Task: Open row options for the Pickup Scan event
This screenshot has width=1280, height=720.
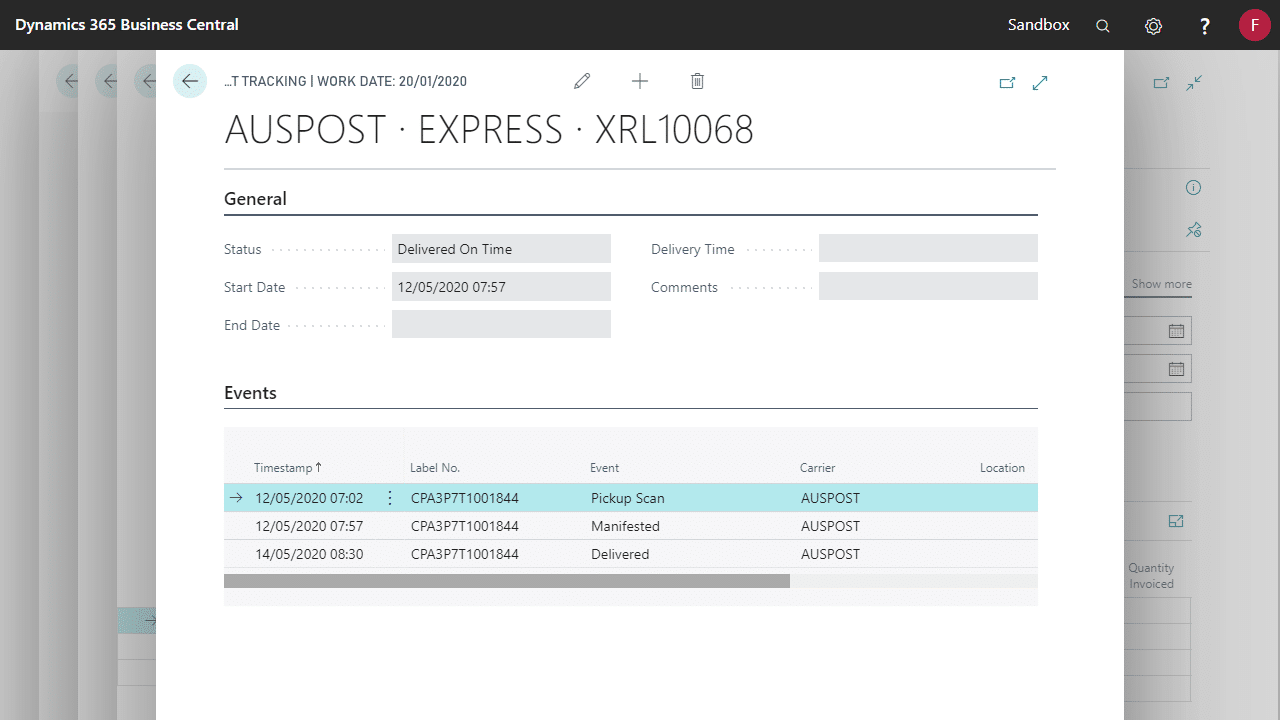Action: [x=390, y=498]
